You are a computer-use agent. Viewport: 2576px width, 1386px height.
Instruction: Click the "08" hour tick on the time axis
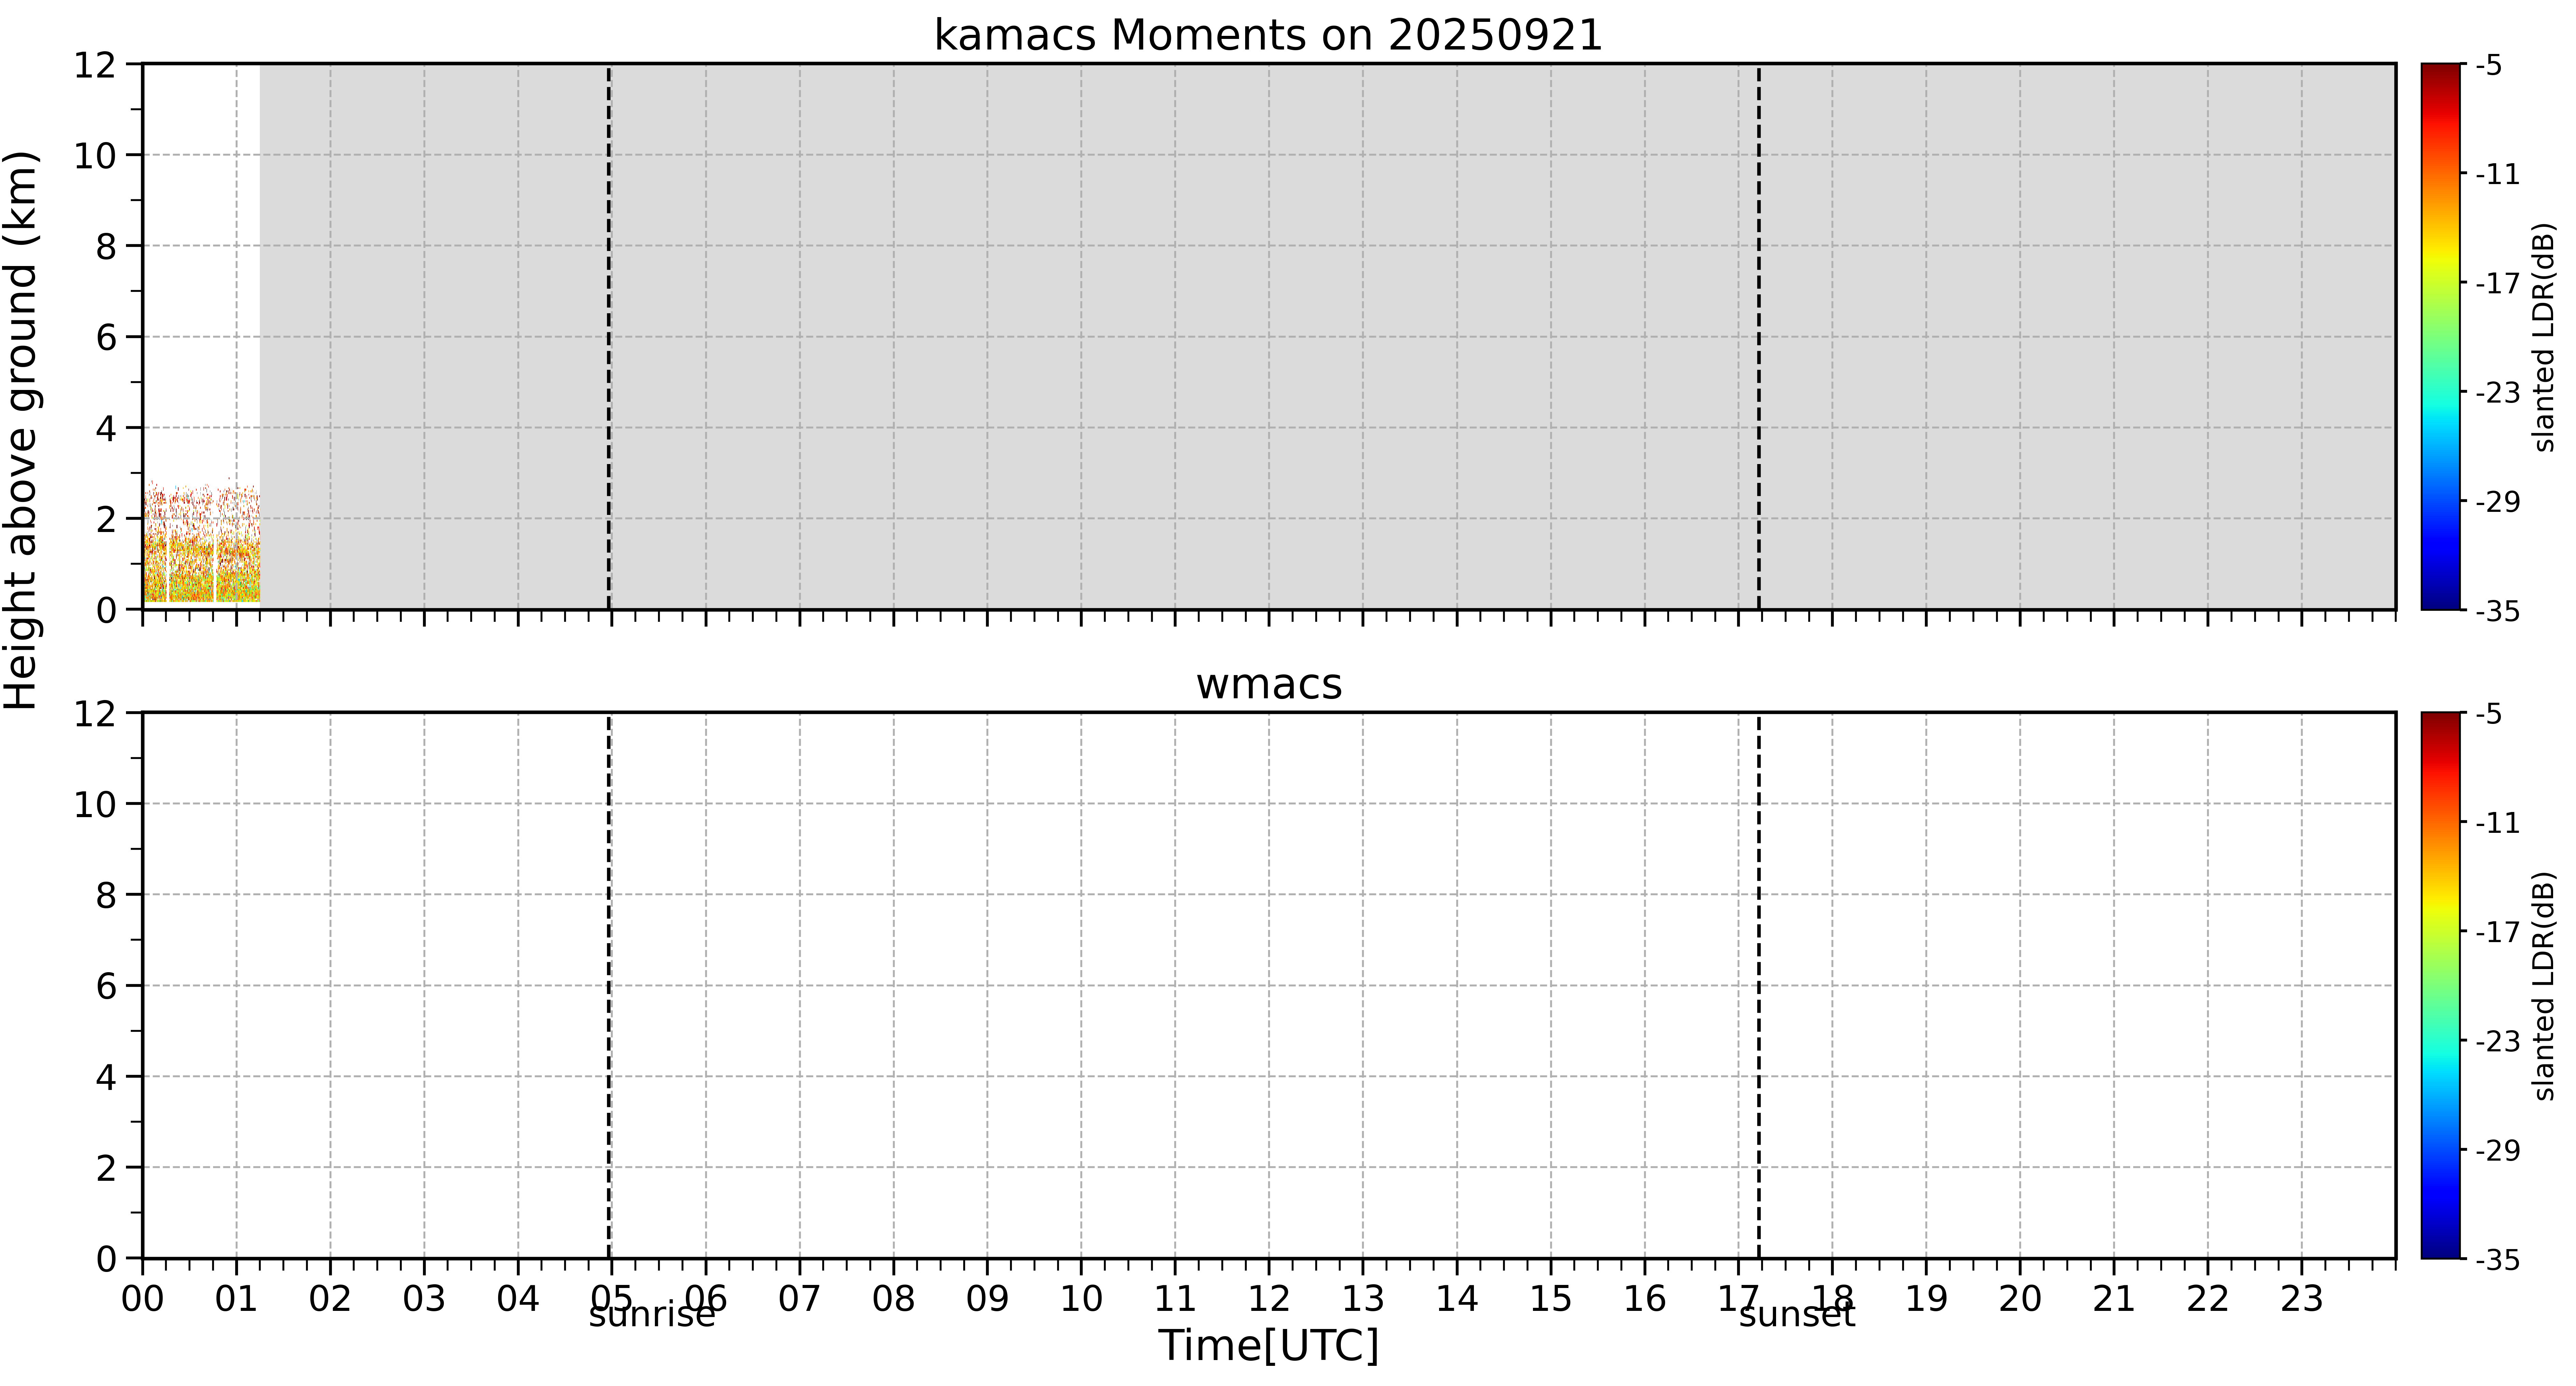tap(894, 1299)
